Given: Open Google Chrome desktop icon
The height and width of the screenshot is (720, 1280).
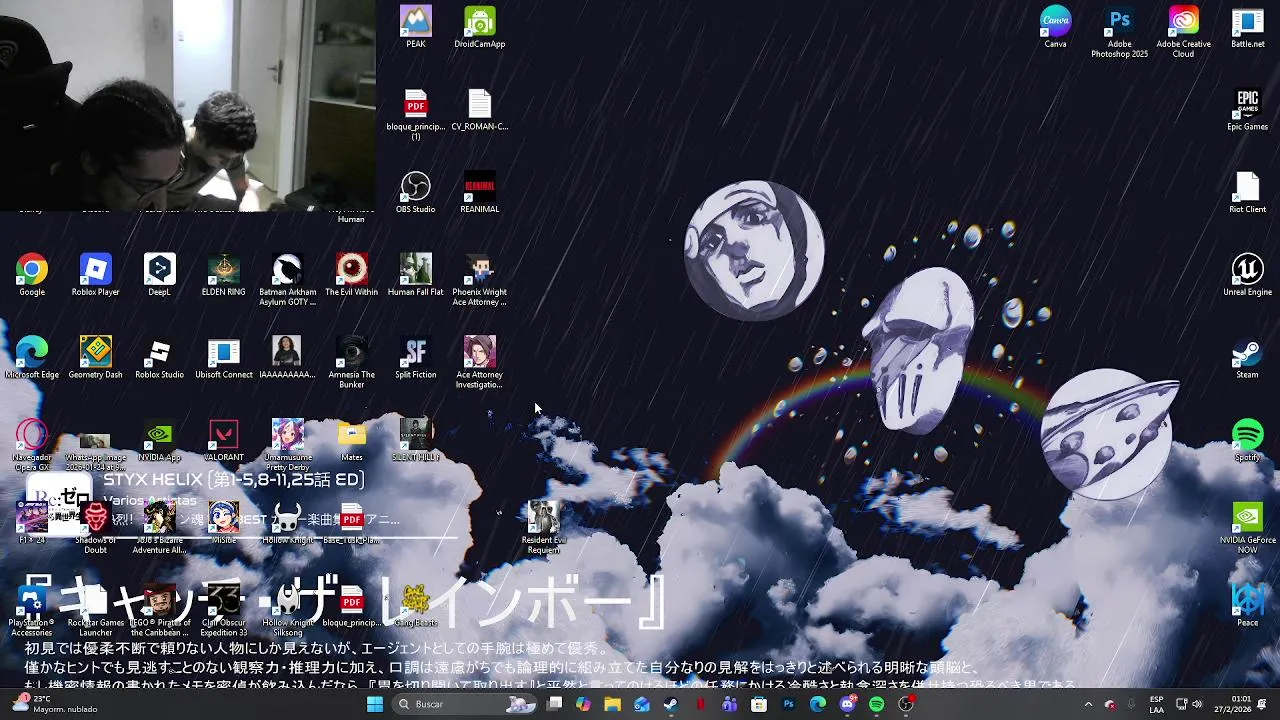Looking at the screenshot, I should (32, 275).
